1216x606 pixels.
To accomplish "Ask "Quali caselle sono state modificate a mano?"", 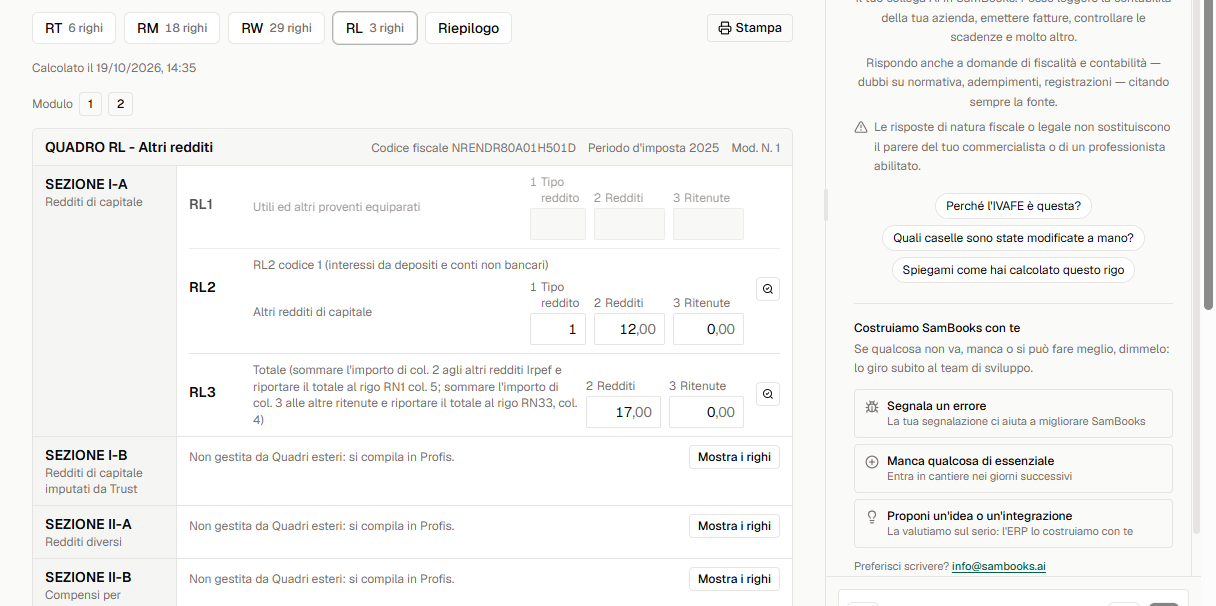I will [x=1013, y=238].
